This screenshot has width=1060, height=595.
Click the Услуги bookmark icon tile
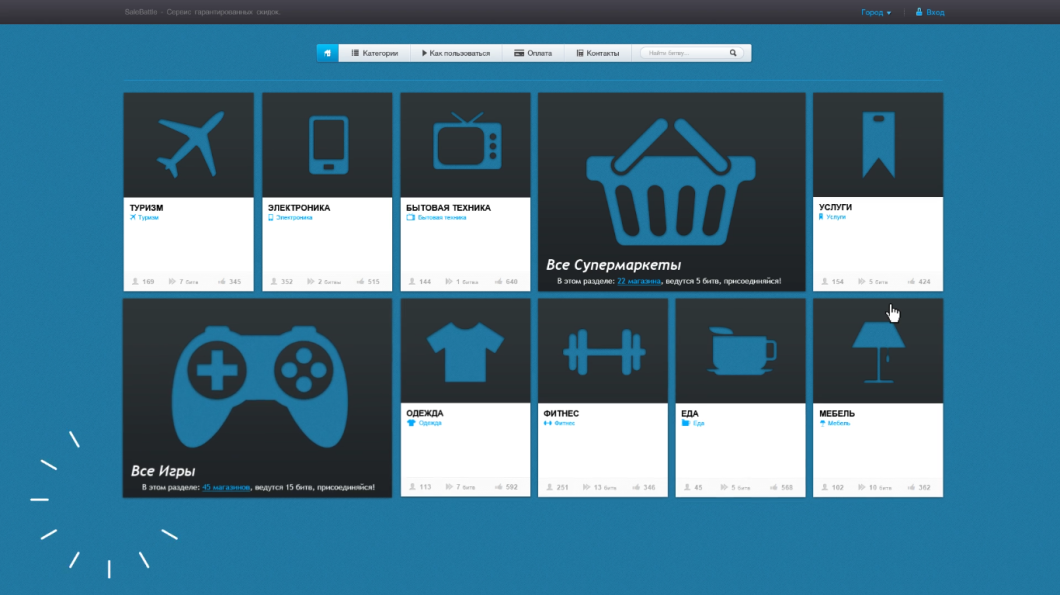pos(877,145)
